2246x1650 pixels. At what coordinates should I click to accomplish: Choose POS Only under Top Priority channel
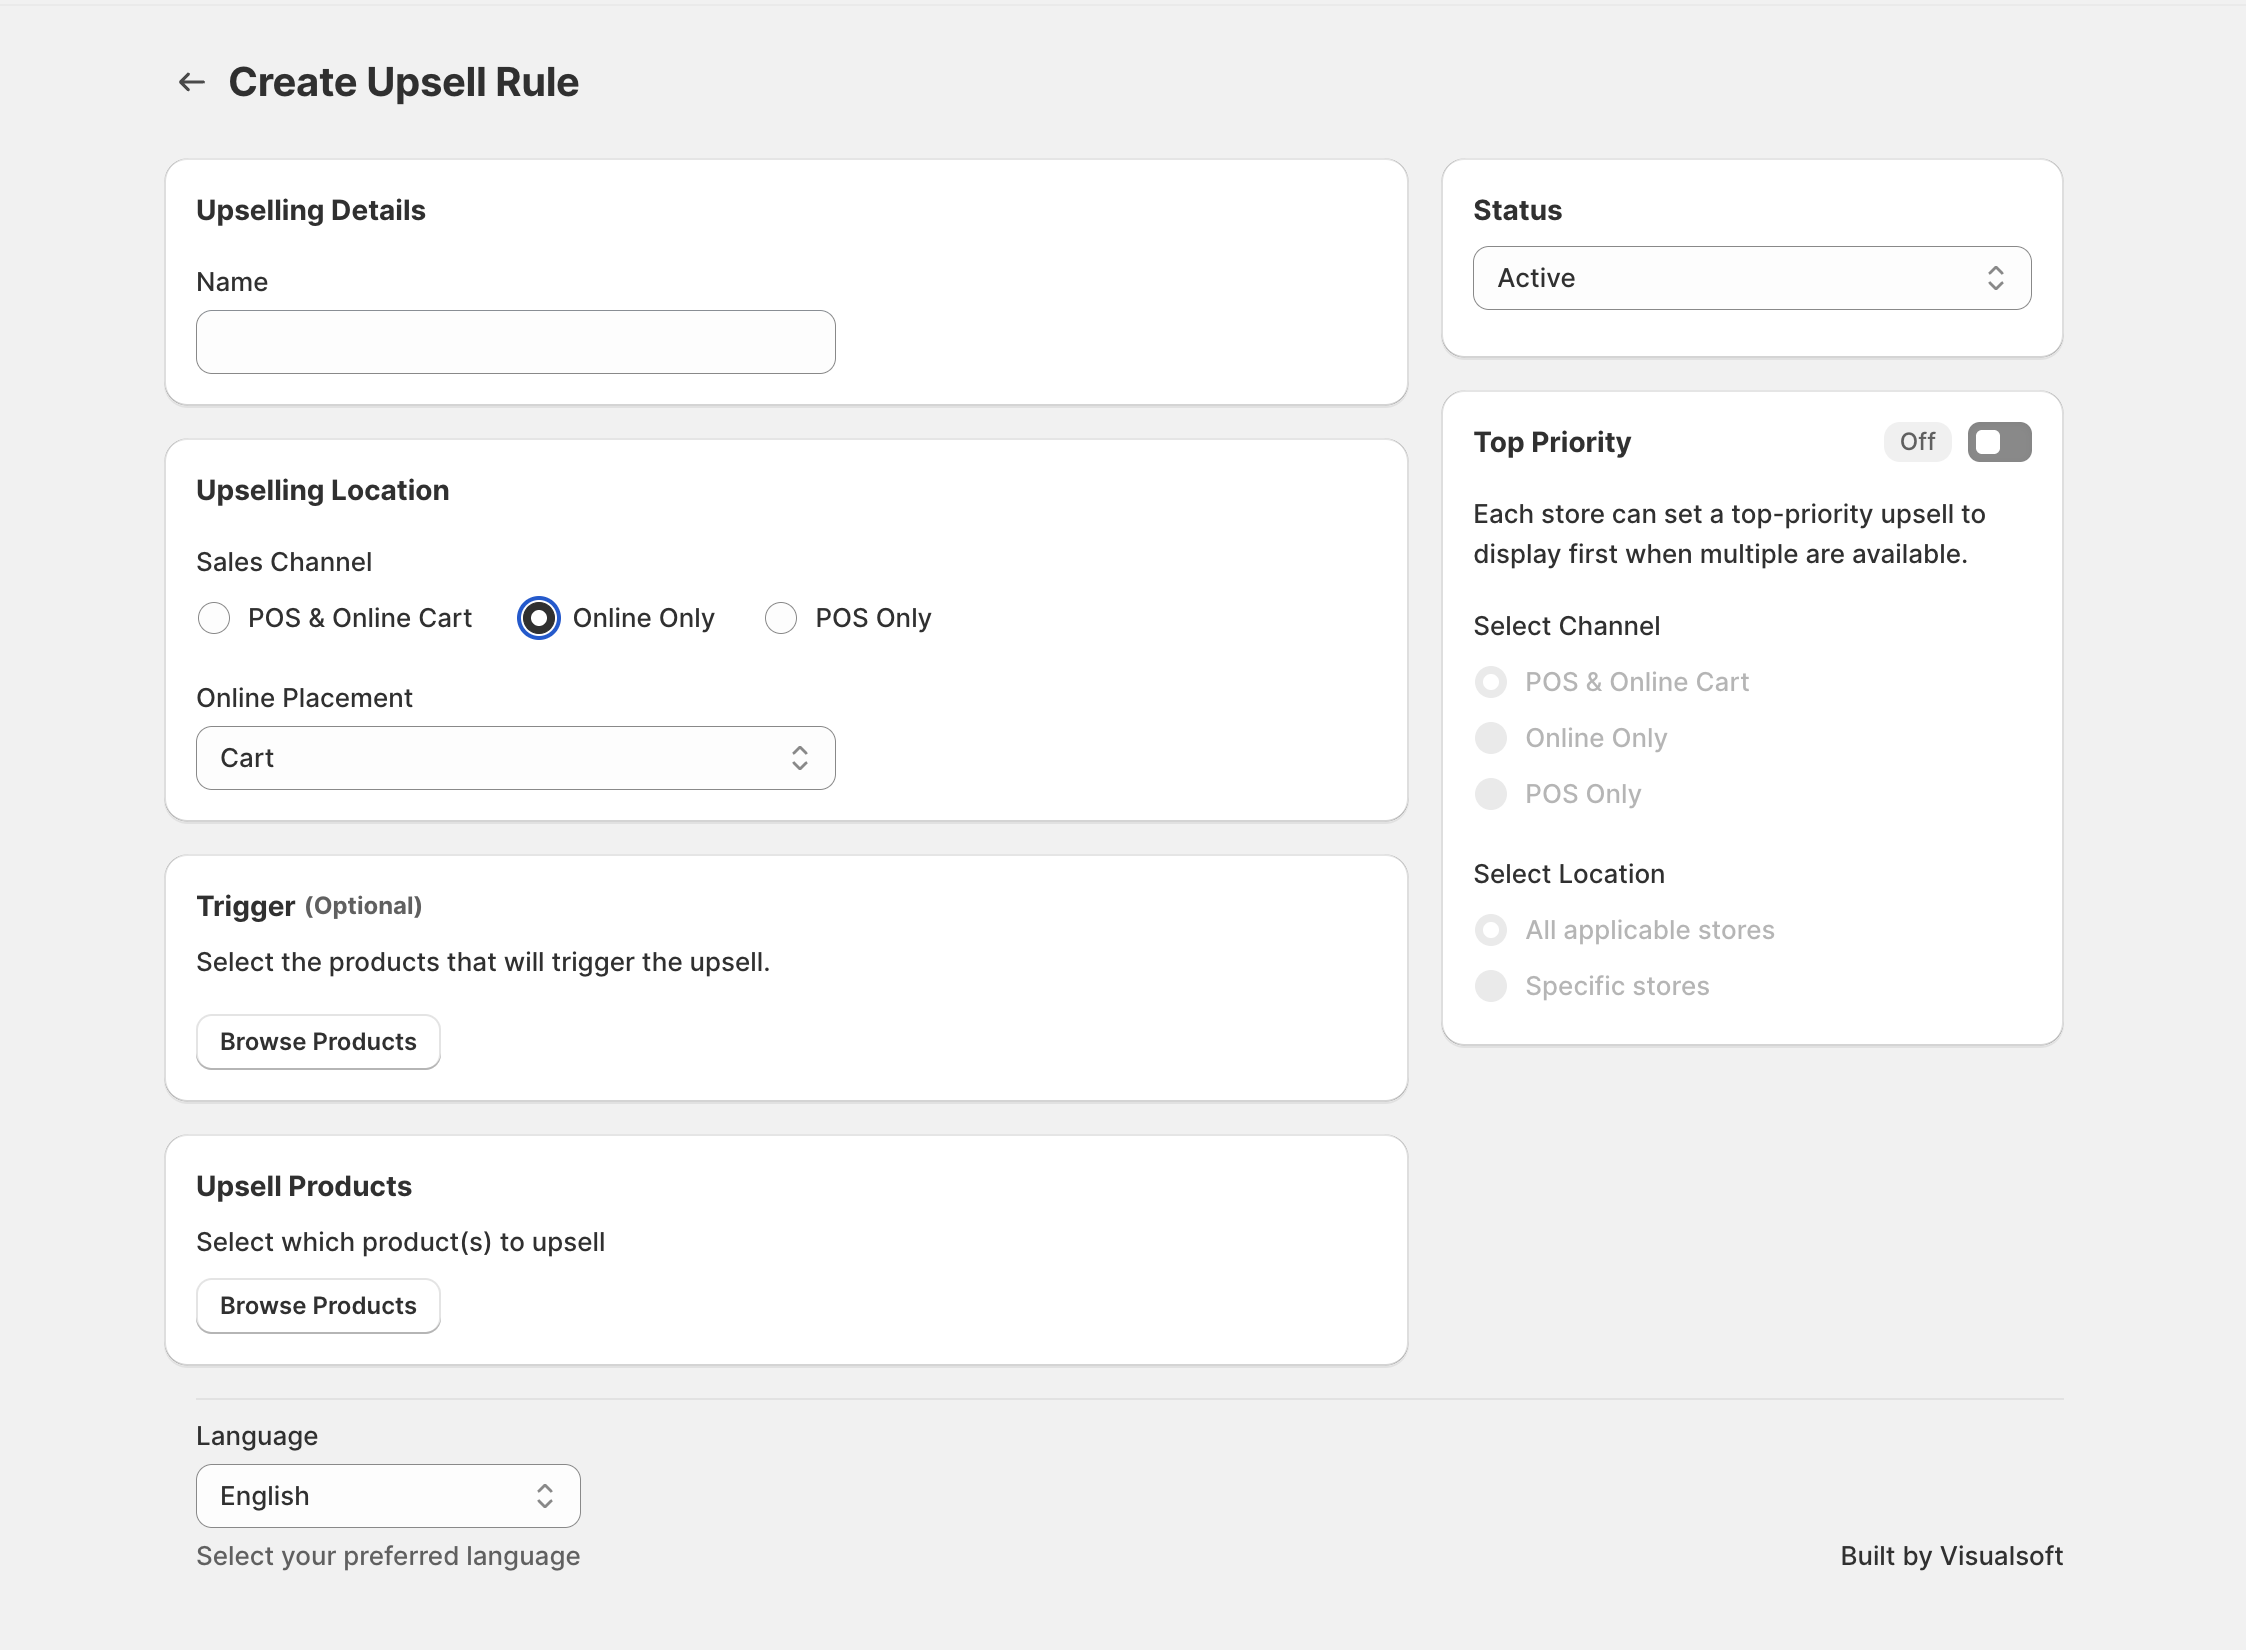pyautogui.click(x=1491, y=794)
